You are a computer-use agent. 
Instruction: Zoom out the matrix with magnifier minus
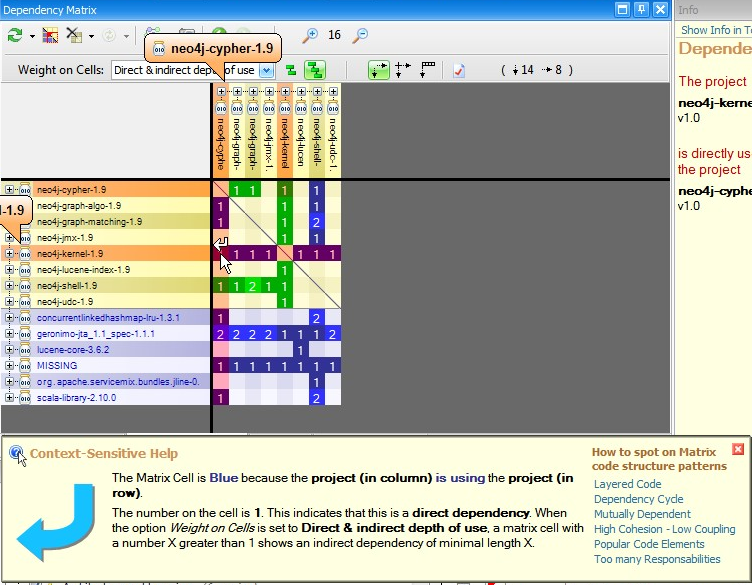(x=360, y=35)
